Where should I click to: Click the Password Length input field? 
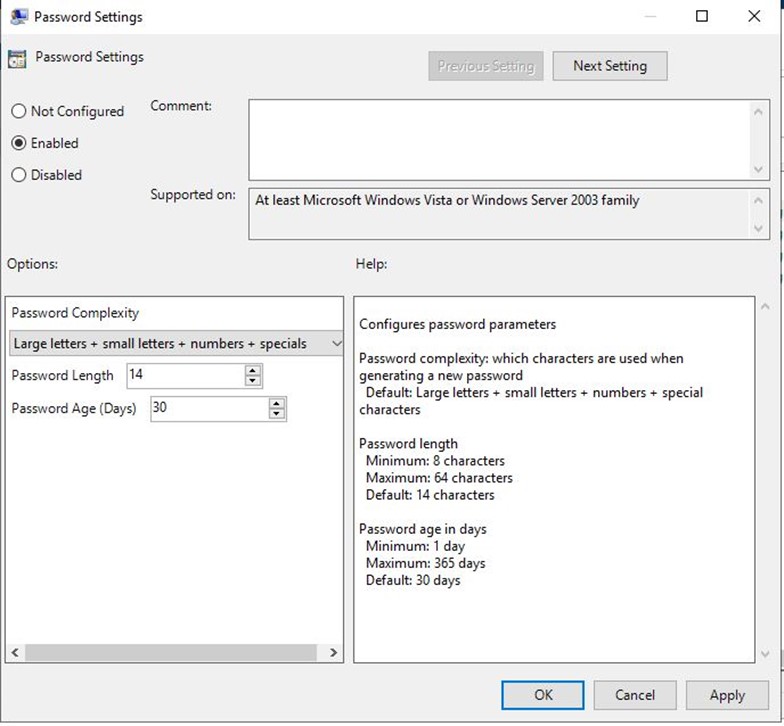tap(184, 376)
